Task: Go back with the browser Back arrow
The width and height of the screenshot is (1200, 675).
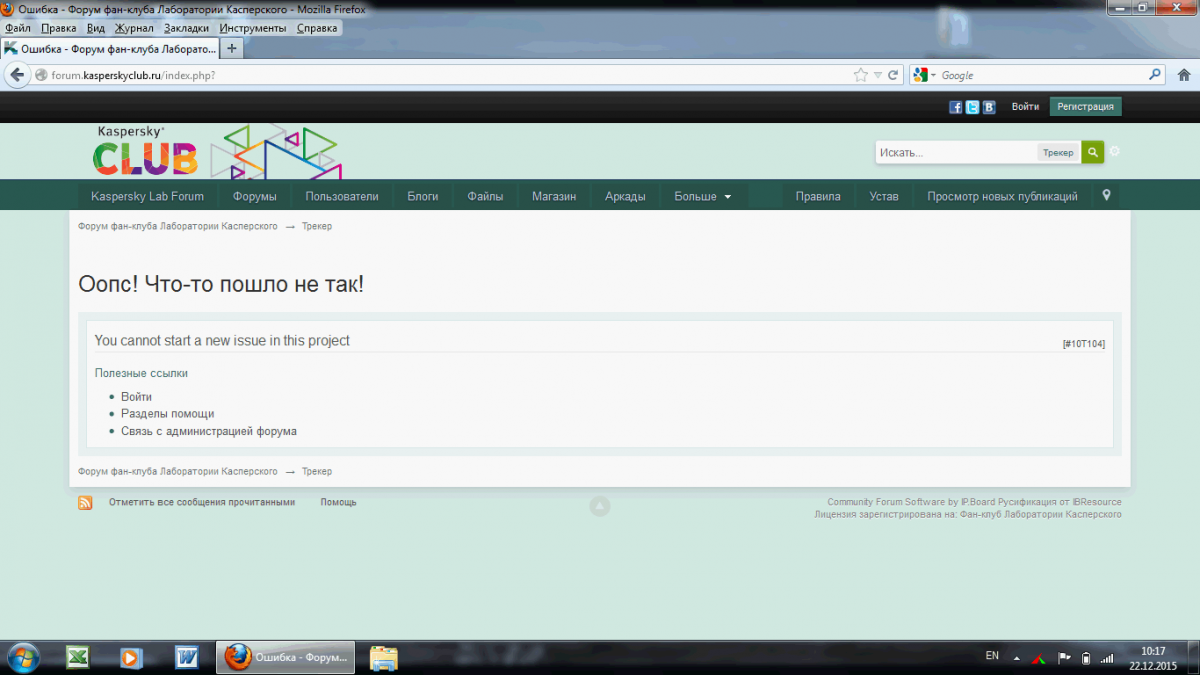Action: (16, 75)
